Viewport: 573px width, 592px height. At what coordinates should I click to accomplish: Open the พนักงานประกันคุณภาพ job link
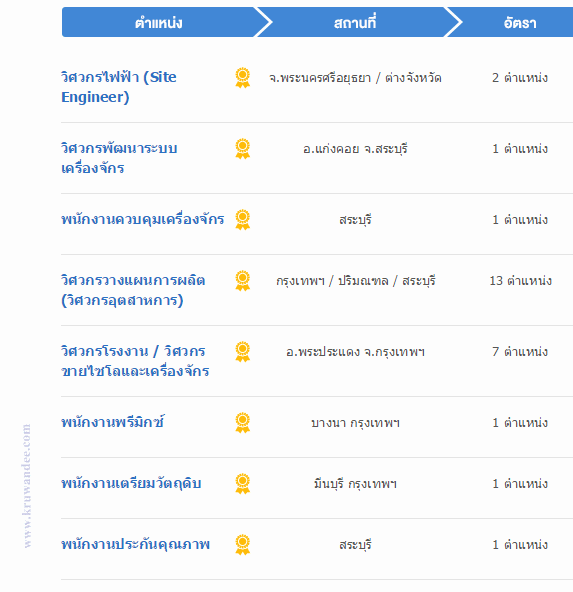point(136,544)
